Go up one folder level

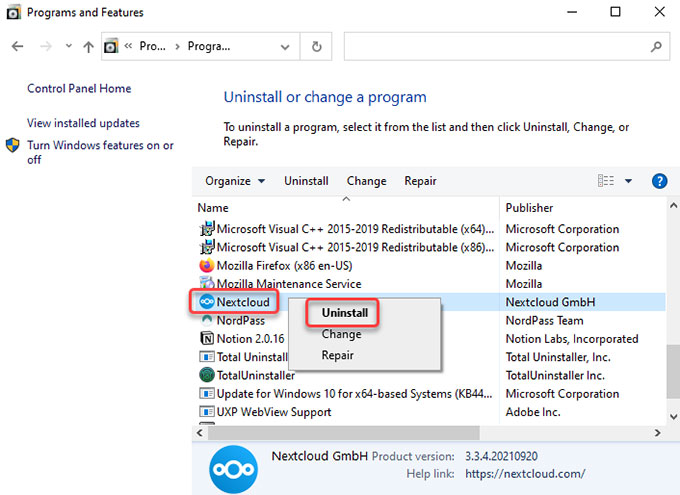tap(88, 46)
